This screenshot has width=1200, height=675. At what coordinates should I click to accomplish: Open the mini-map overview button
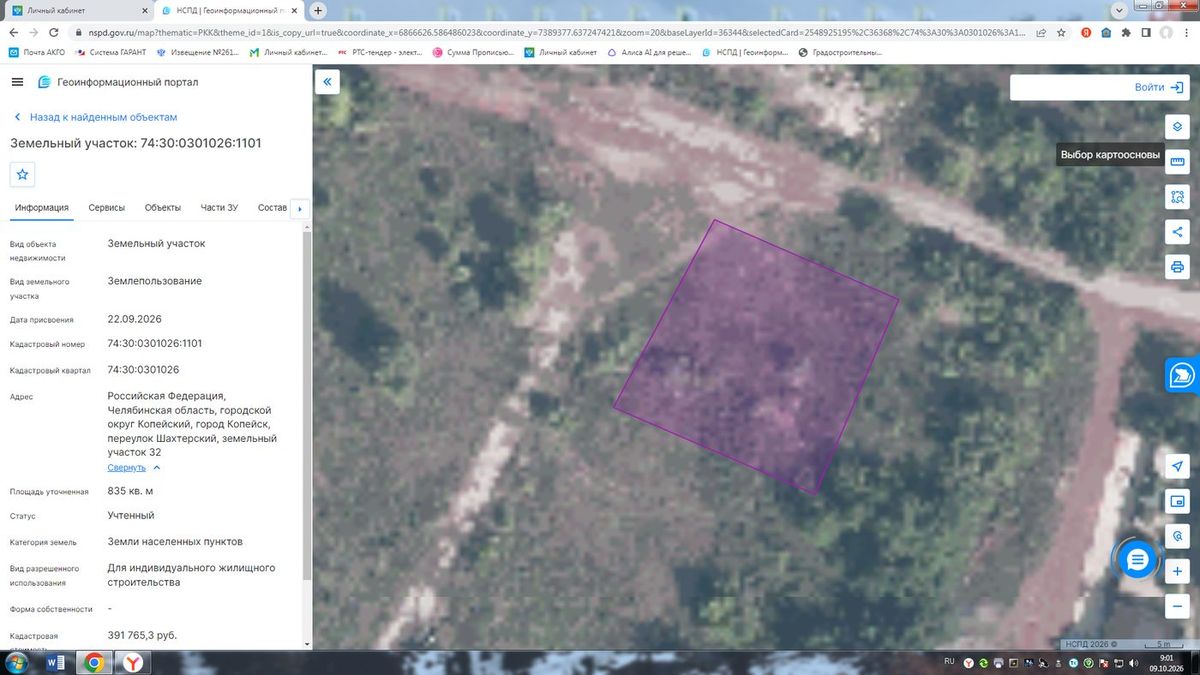pos(1177,502)
